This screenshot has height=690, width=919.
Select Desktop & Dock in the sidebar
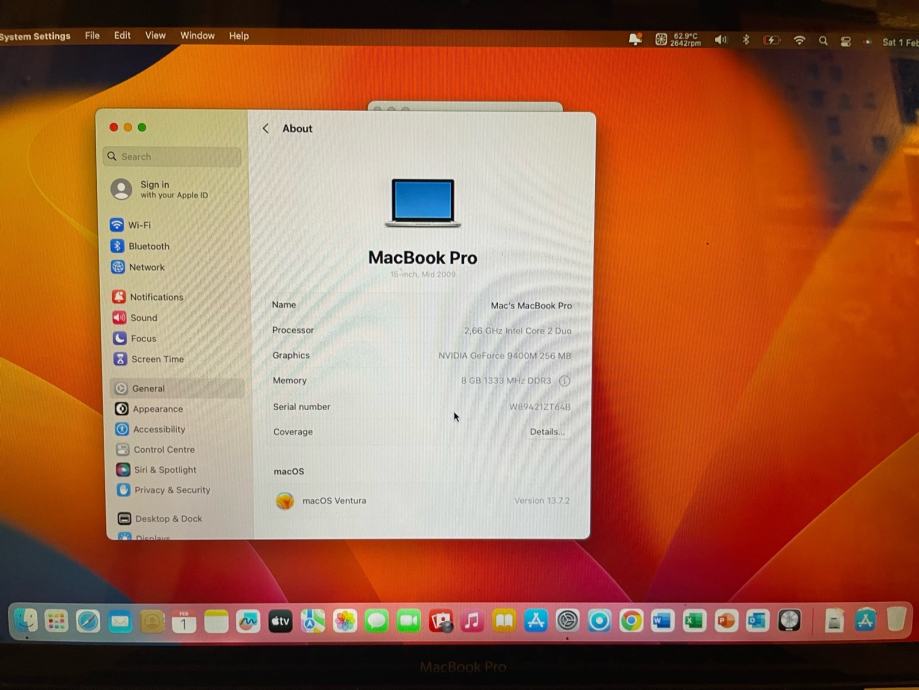[161, 518]
